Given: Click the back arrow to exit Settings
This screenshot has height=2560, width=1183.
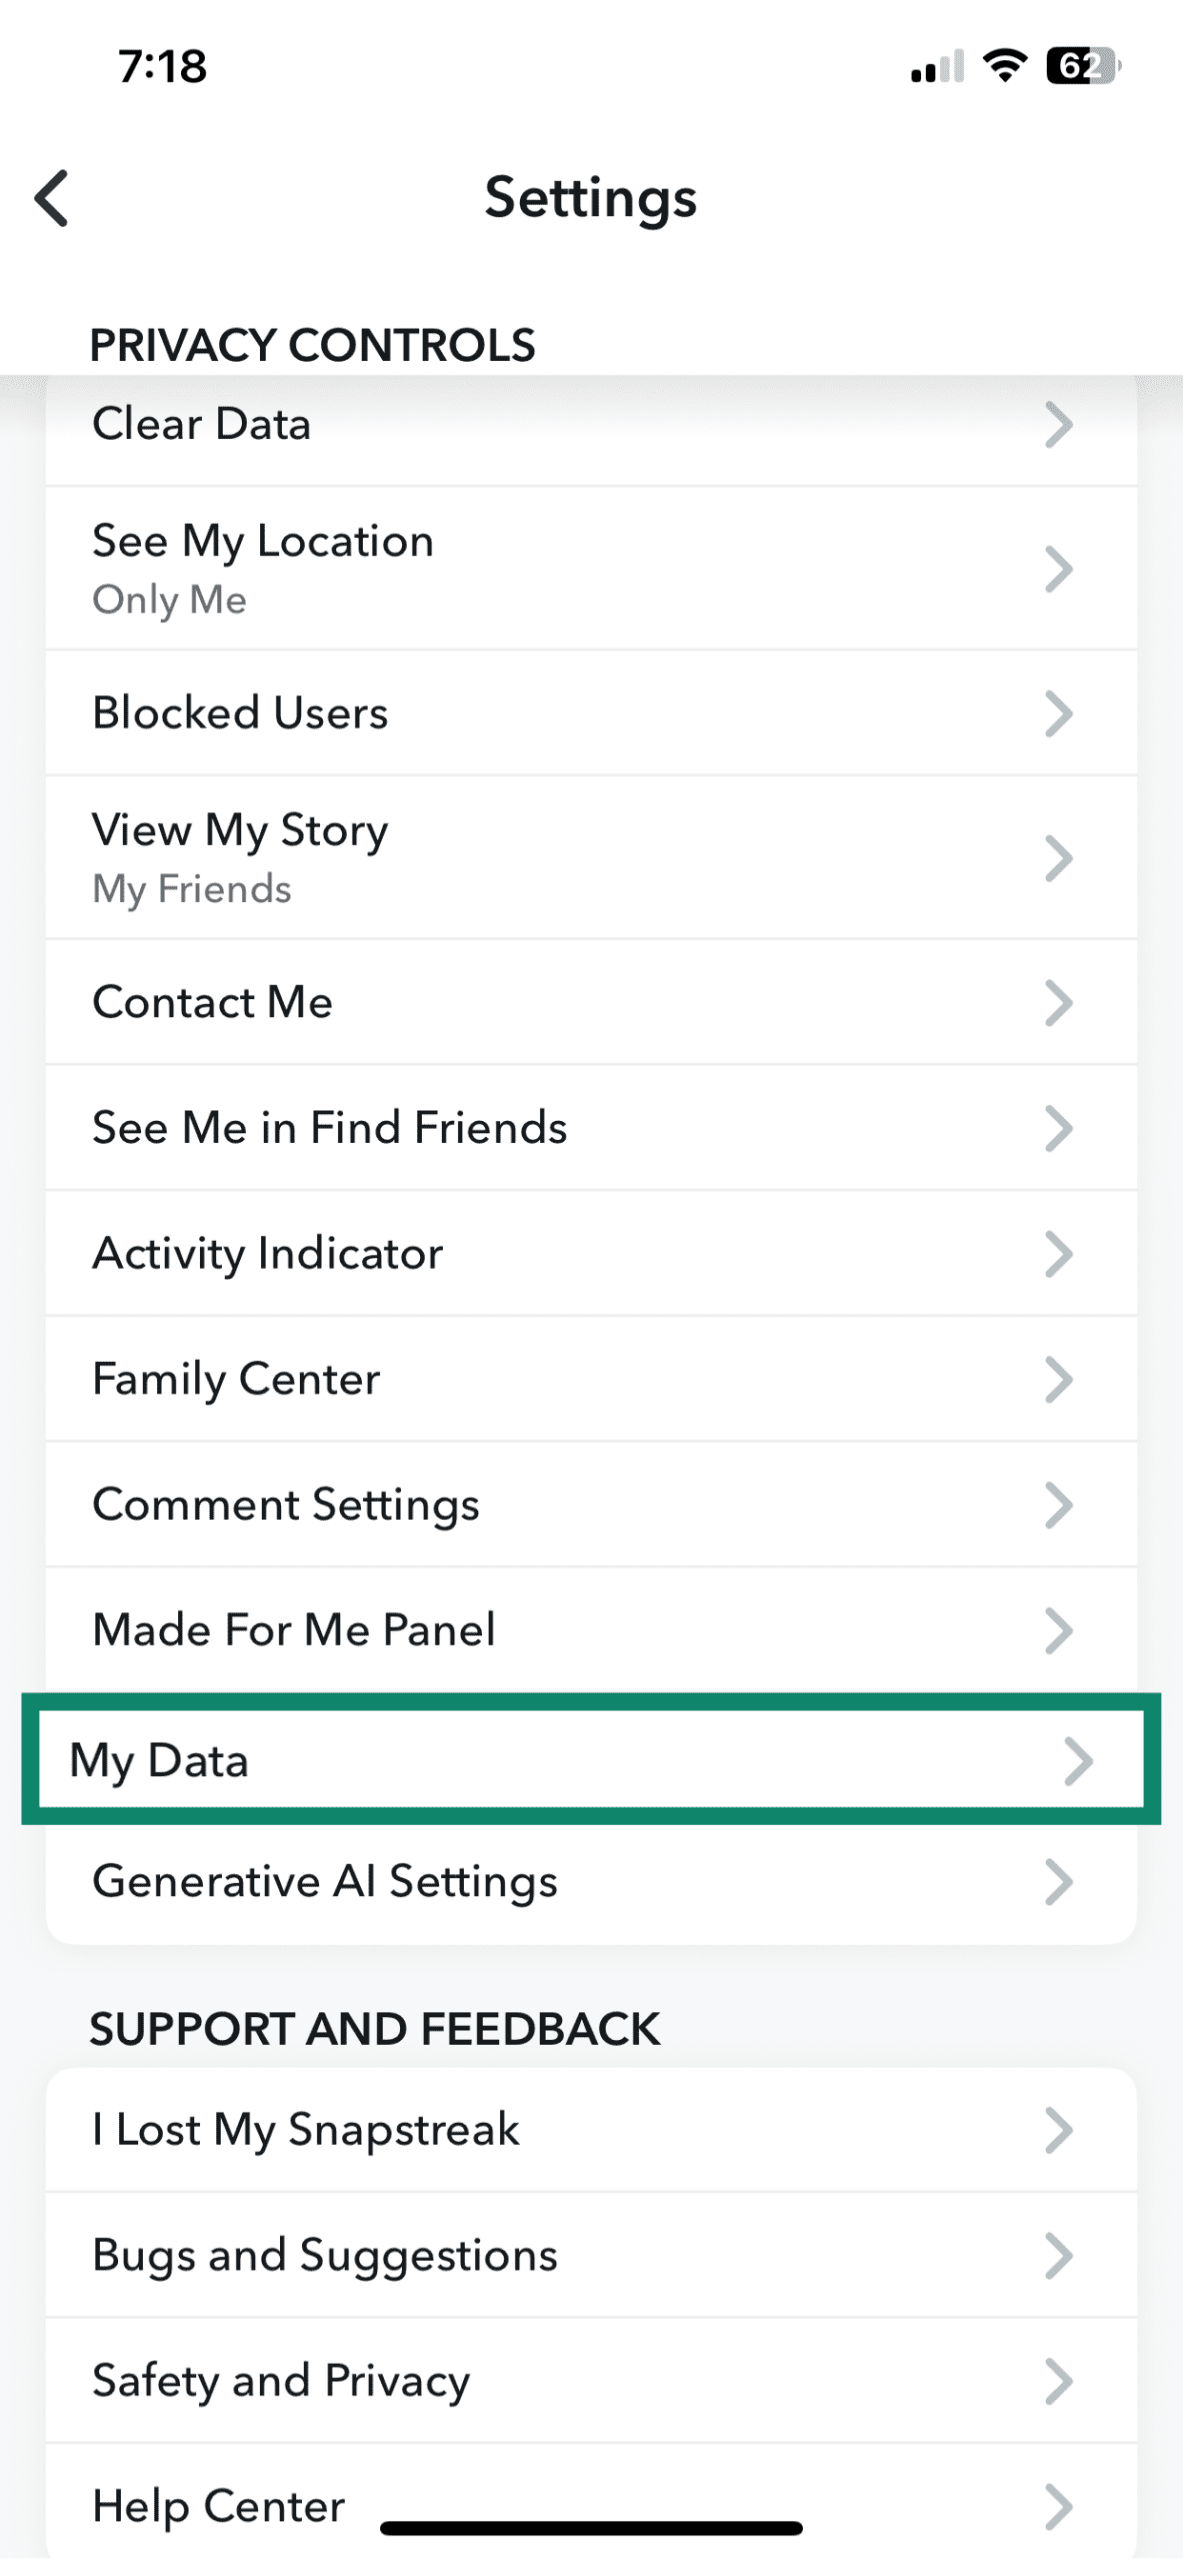Looking at the screenshot, I should (52, 198).
